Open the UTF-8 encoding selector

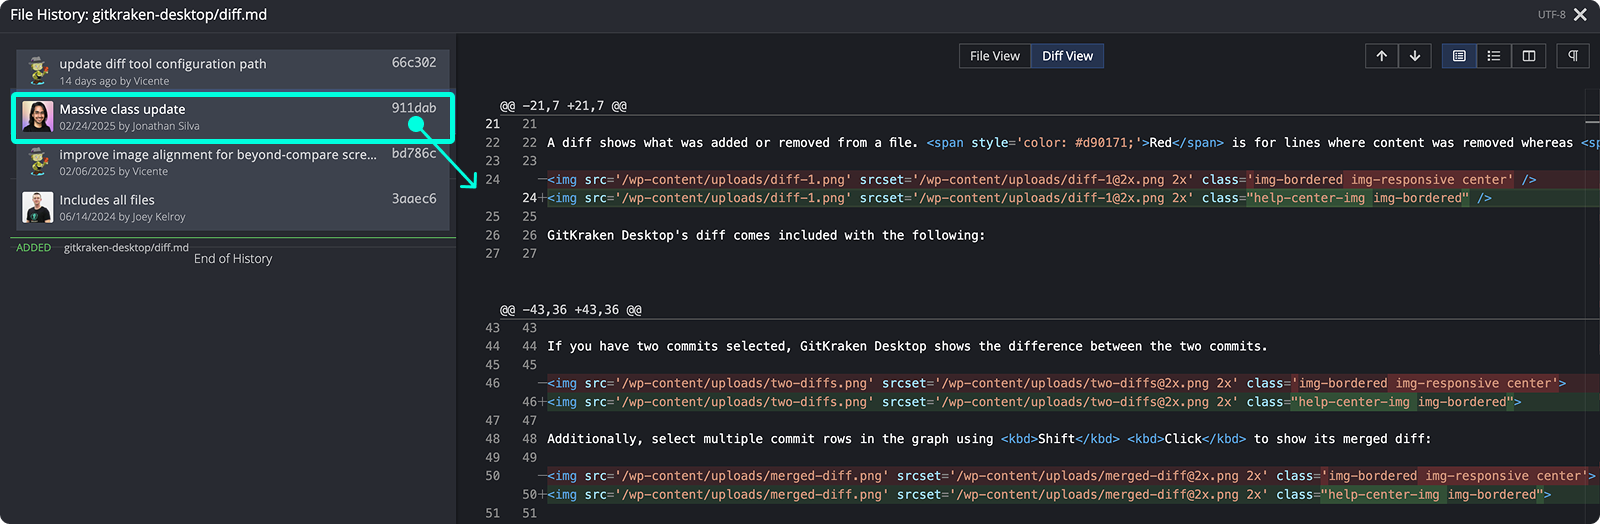[x=1551, y=15]
